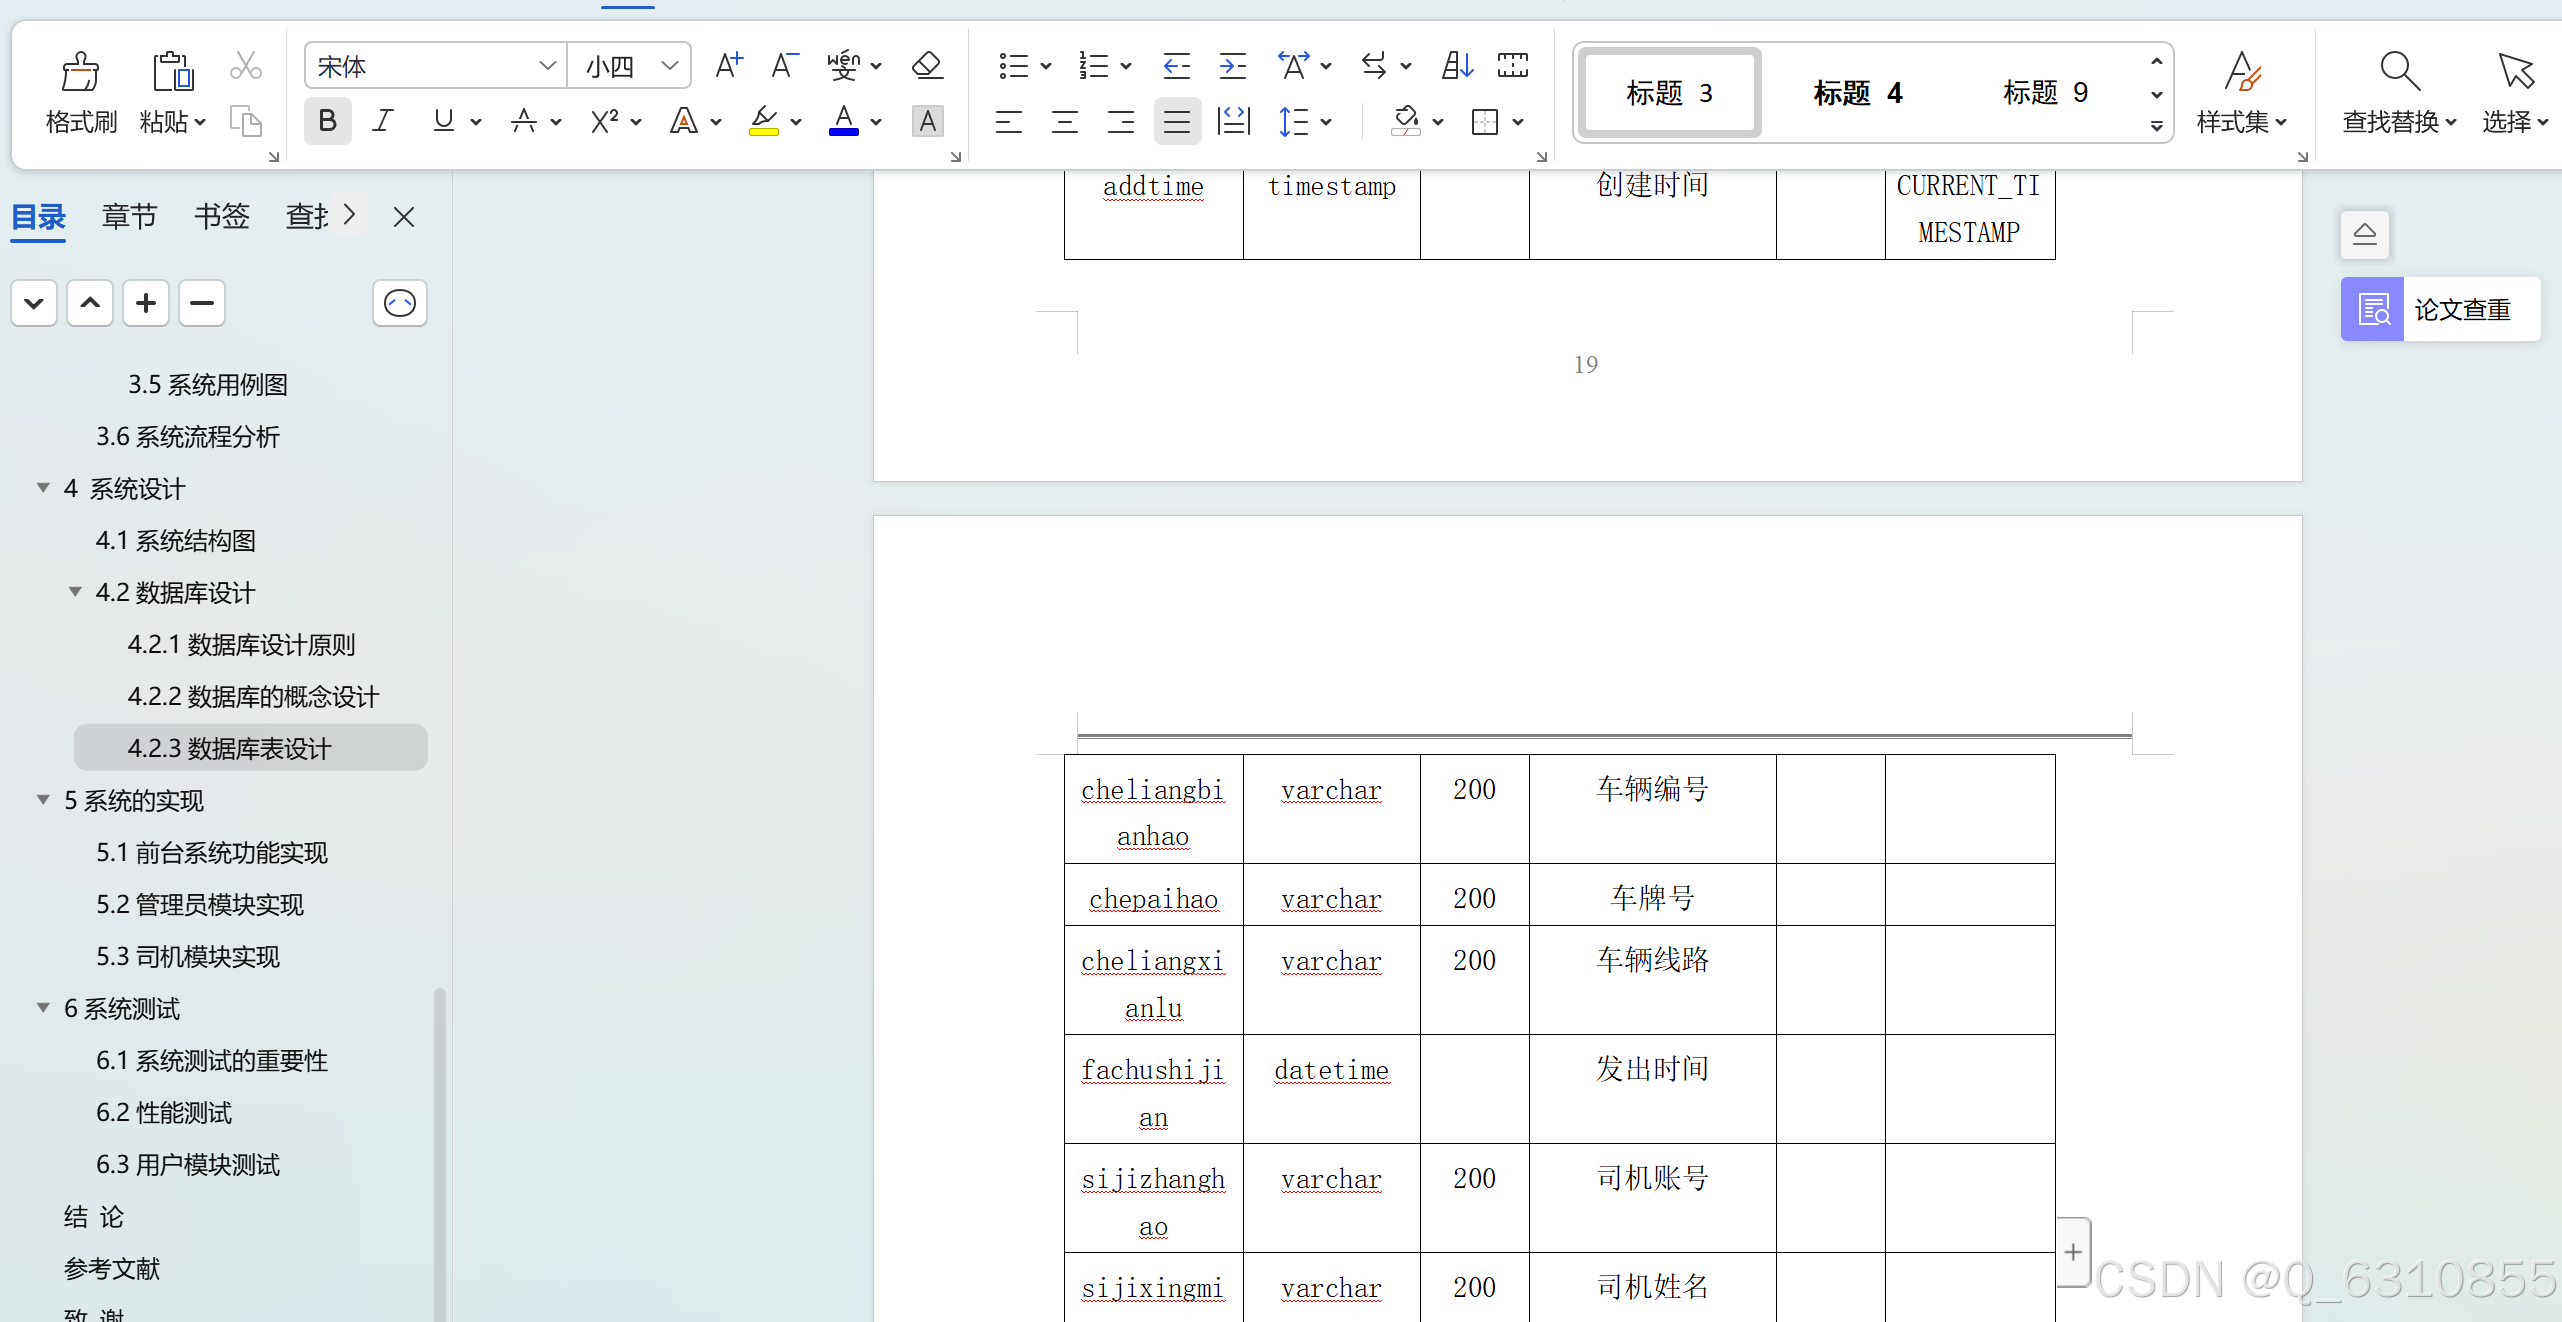The height and width of the screenshot is (1322, 2562).
Task: Open the underline style dropdown arrow
Action: [x=476, y=122]
